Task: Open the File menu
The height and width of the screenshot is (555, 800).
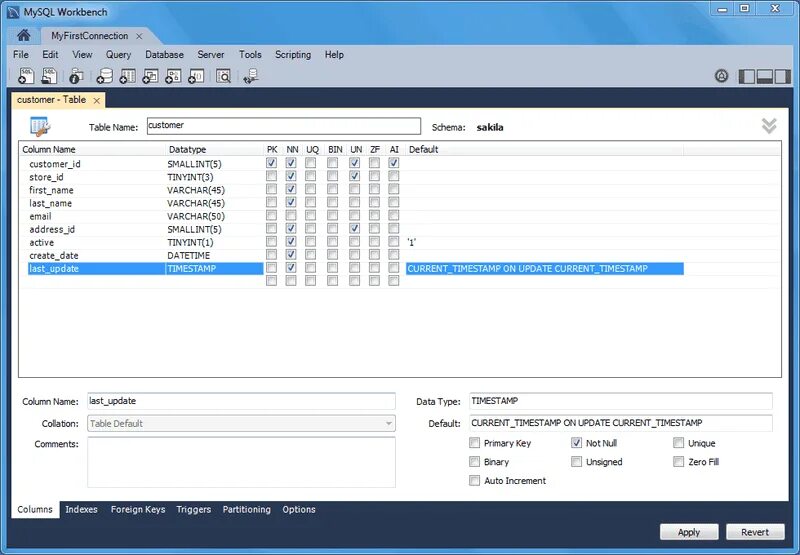Action: [x=21, y=55]
